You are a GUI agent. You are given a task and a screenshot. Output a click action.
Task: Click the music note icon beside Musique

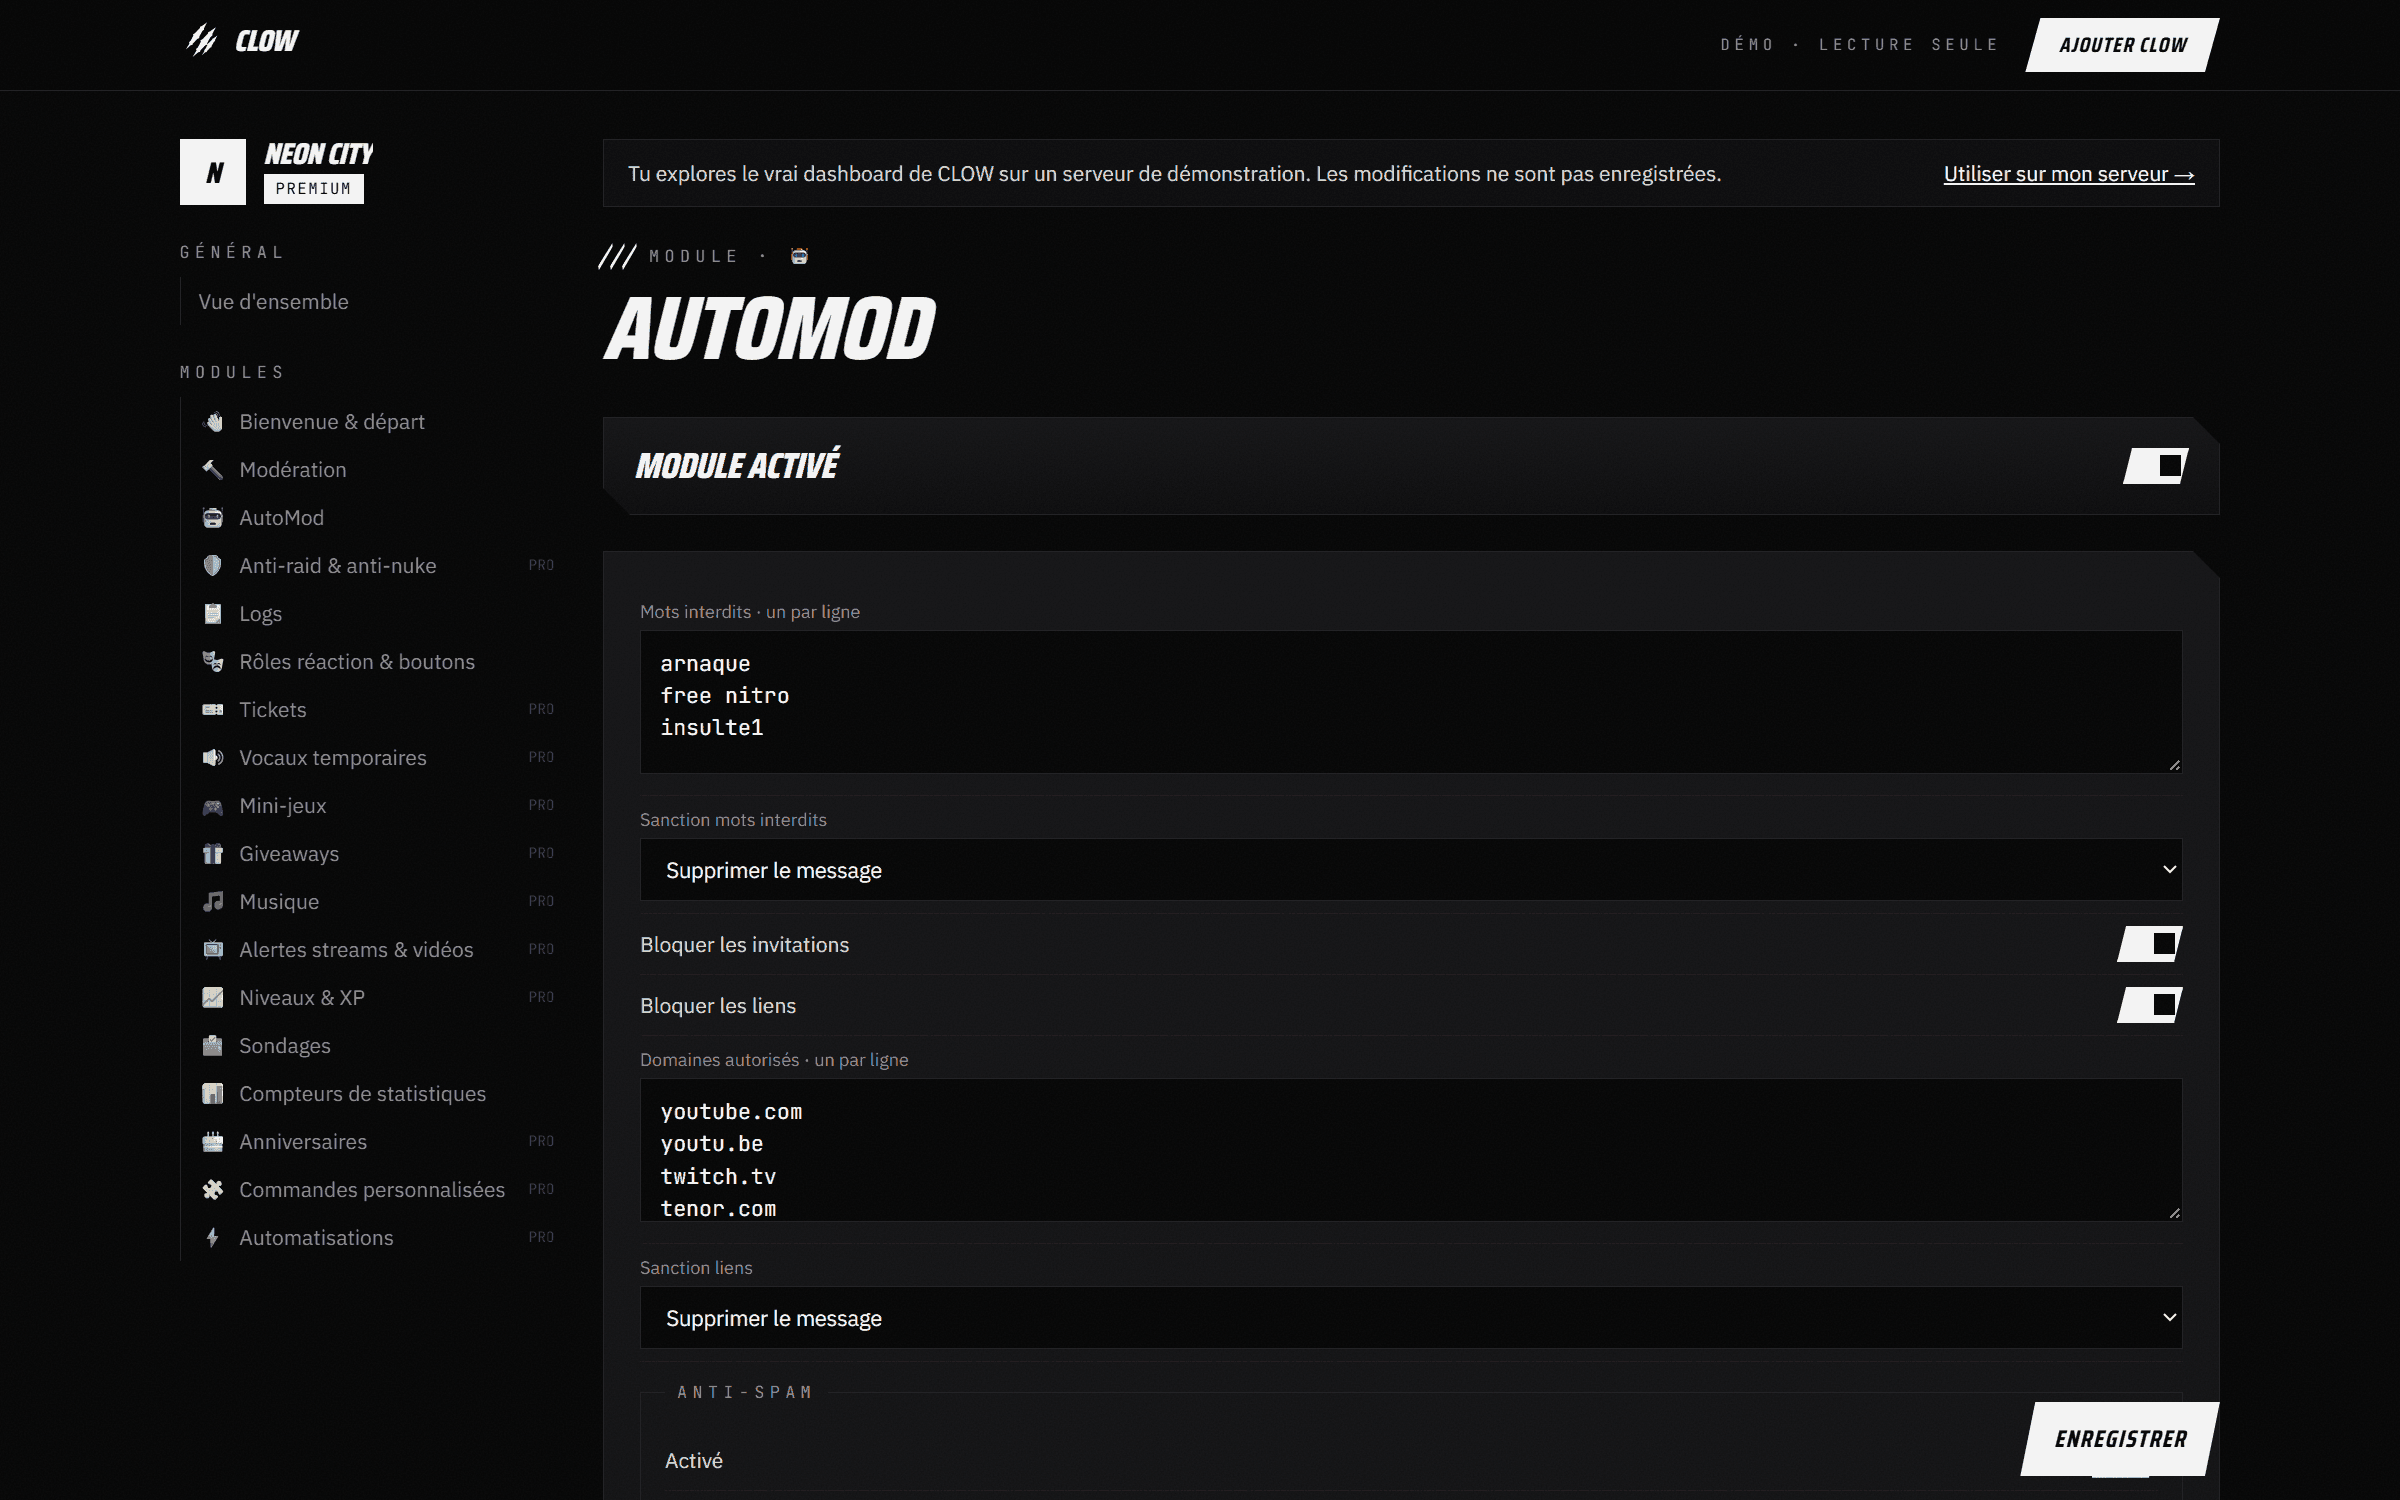tap(213, 902)
